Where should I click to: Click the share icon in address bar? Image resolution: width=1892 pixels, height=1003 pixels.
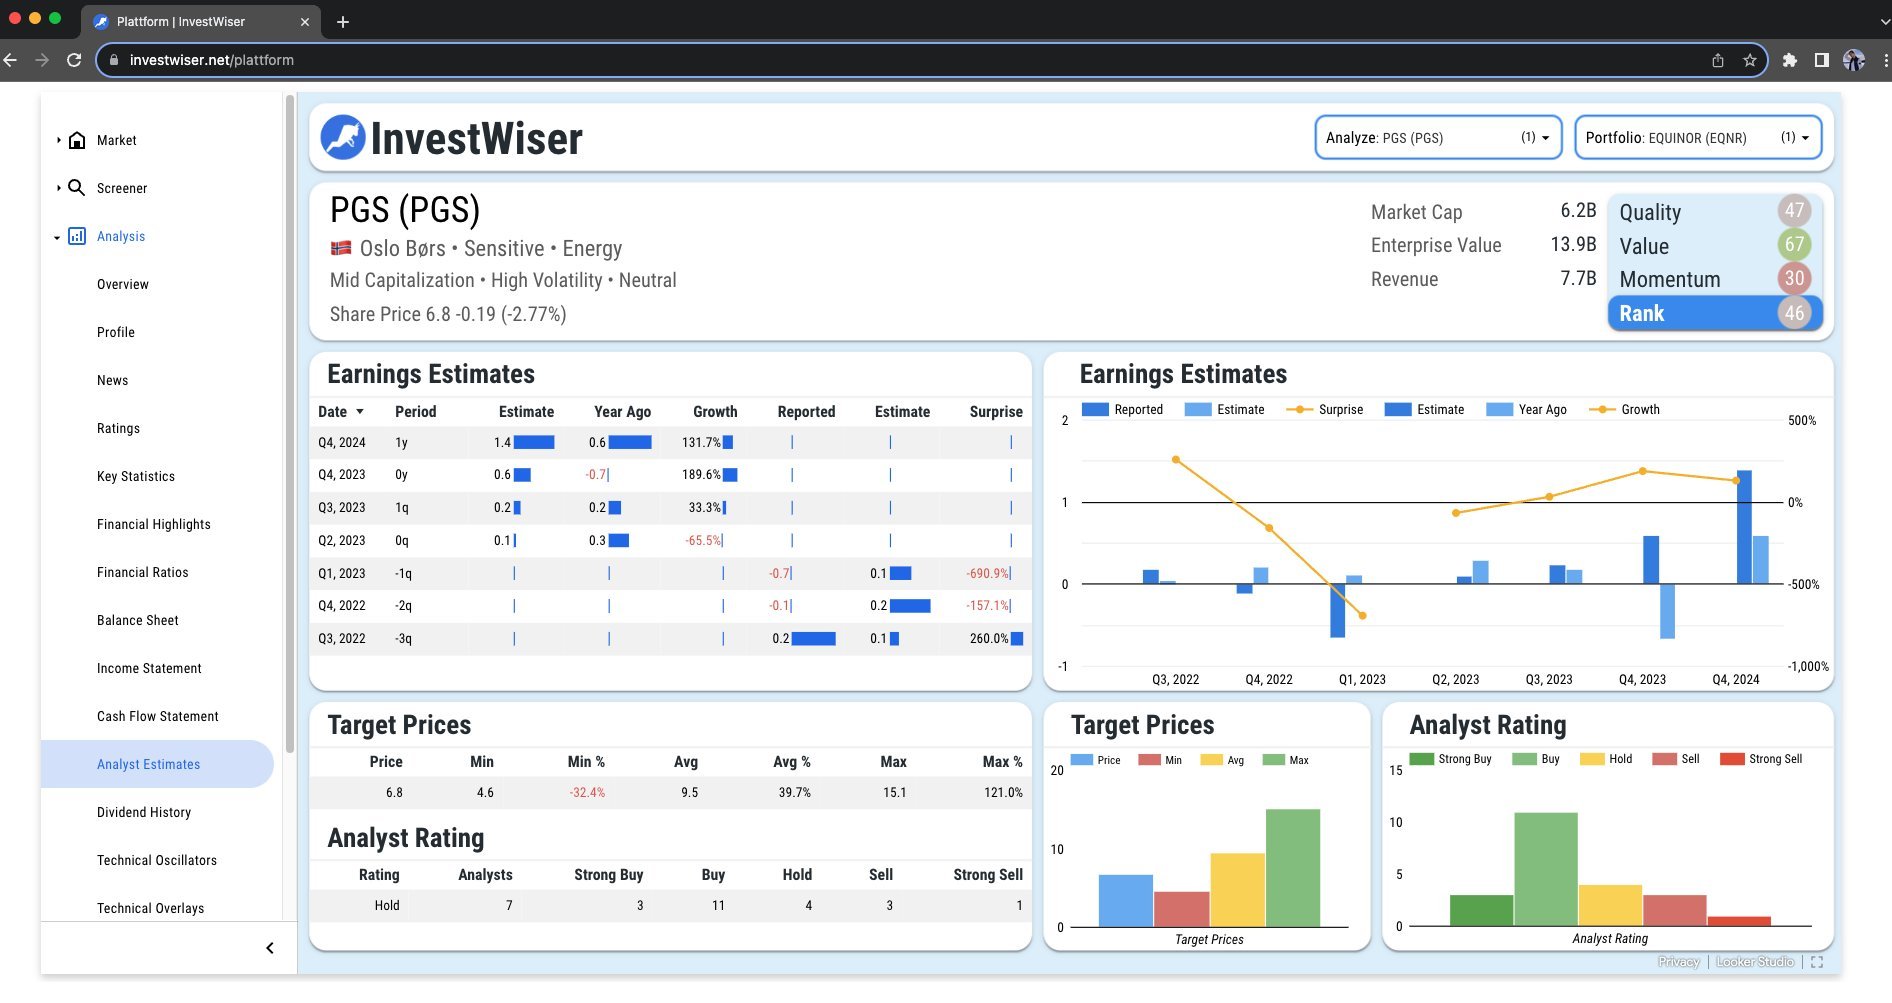pos(1718,60)
